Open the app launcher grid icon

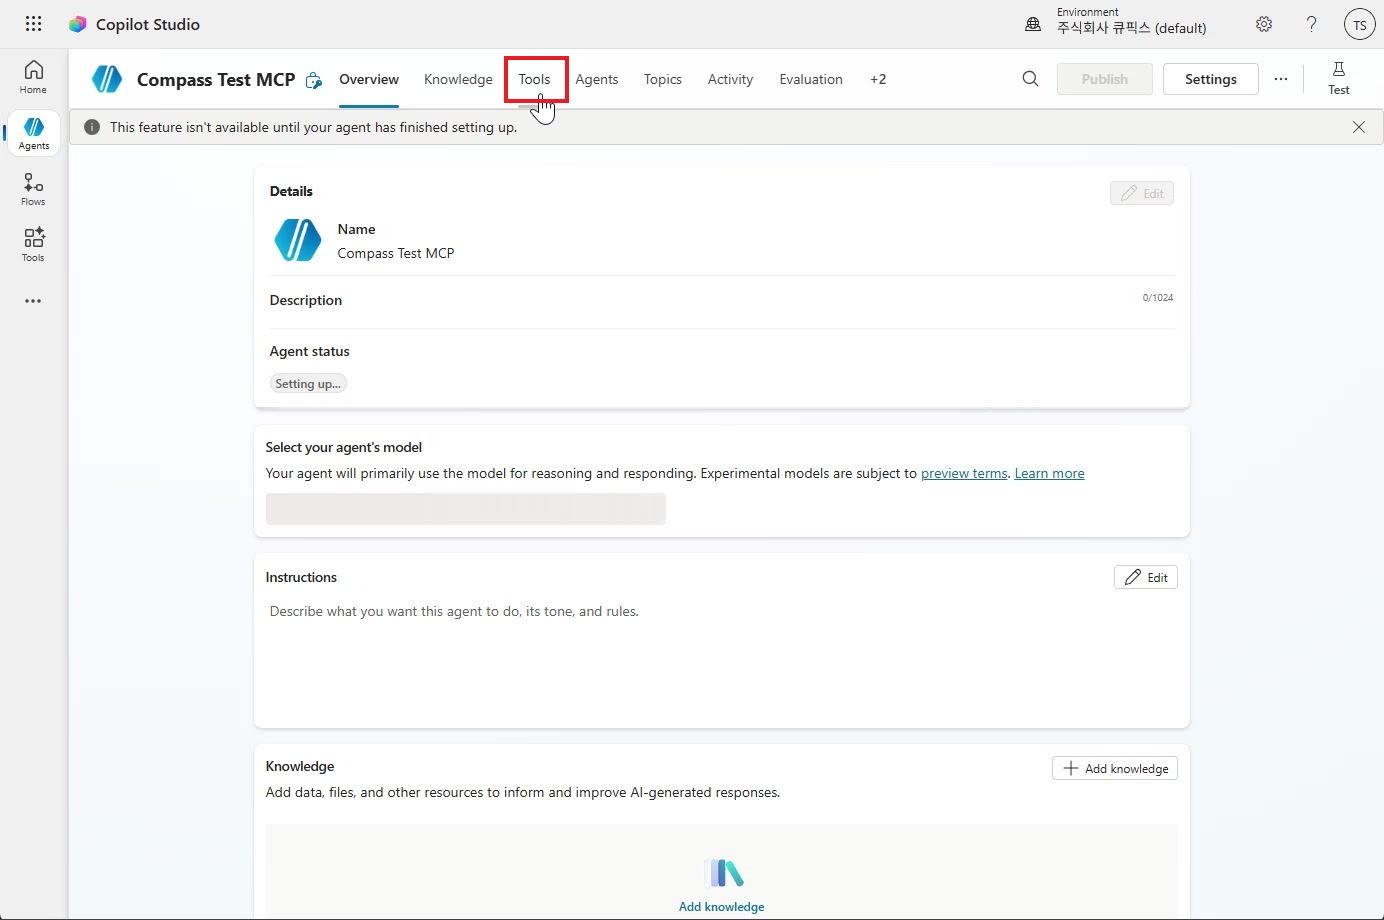pos(33,24)
